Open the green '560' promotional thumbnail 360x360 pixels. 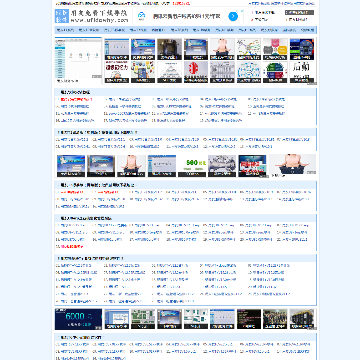click(x=192, y=166)
